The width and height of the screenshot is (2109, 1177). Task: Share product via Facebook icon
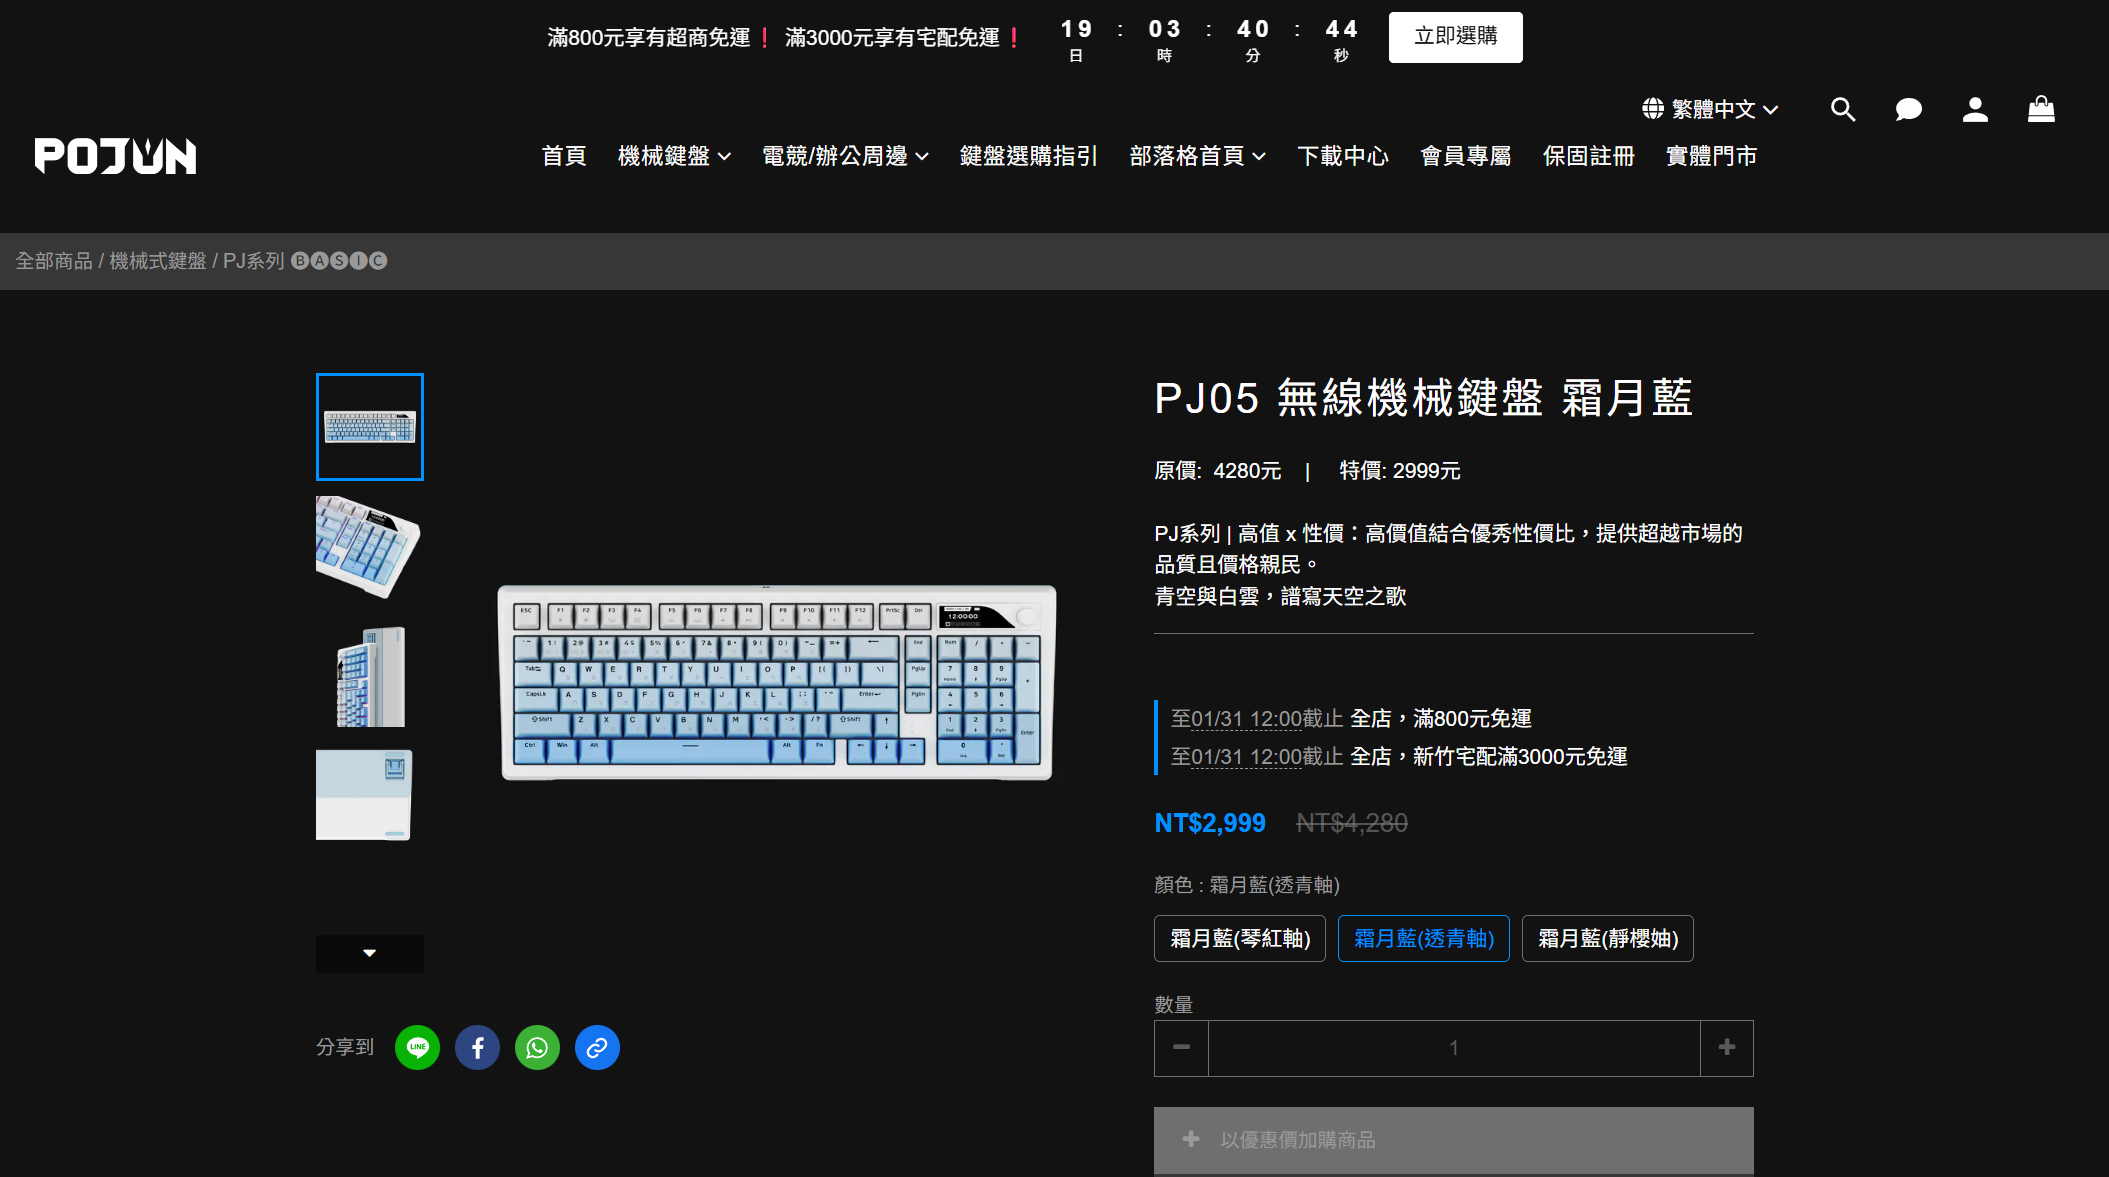pos(478,1048)
